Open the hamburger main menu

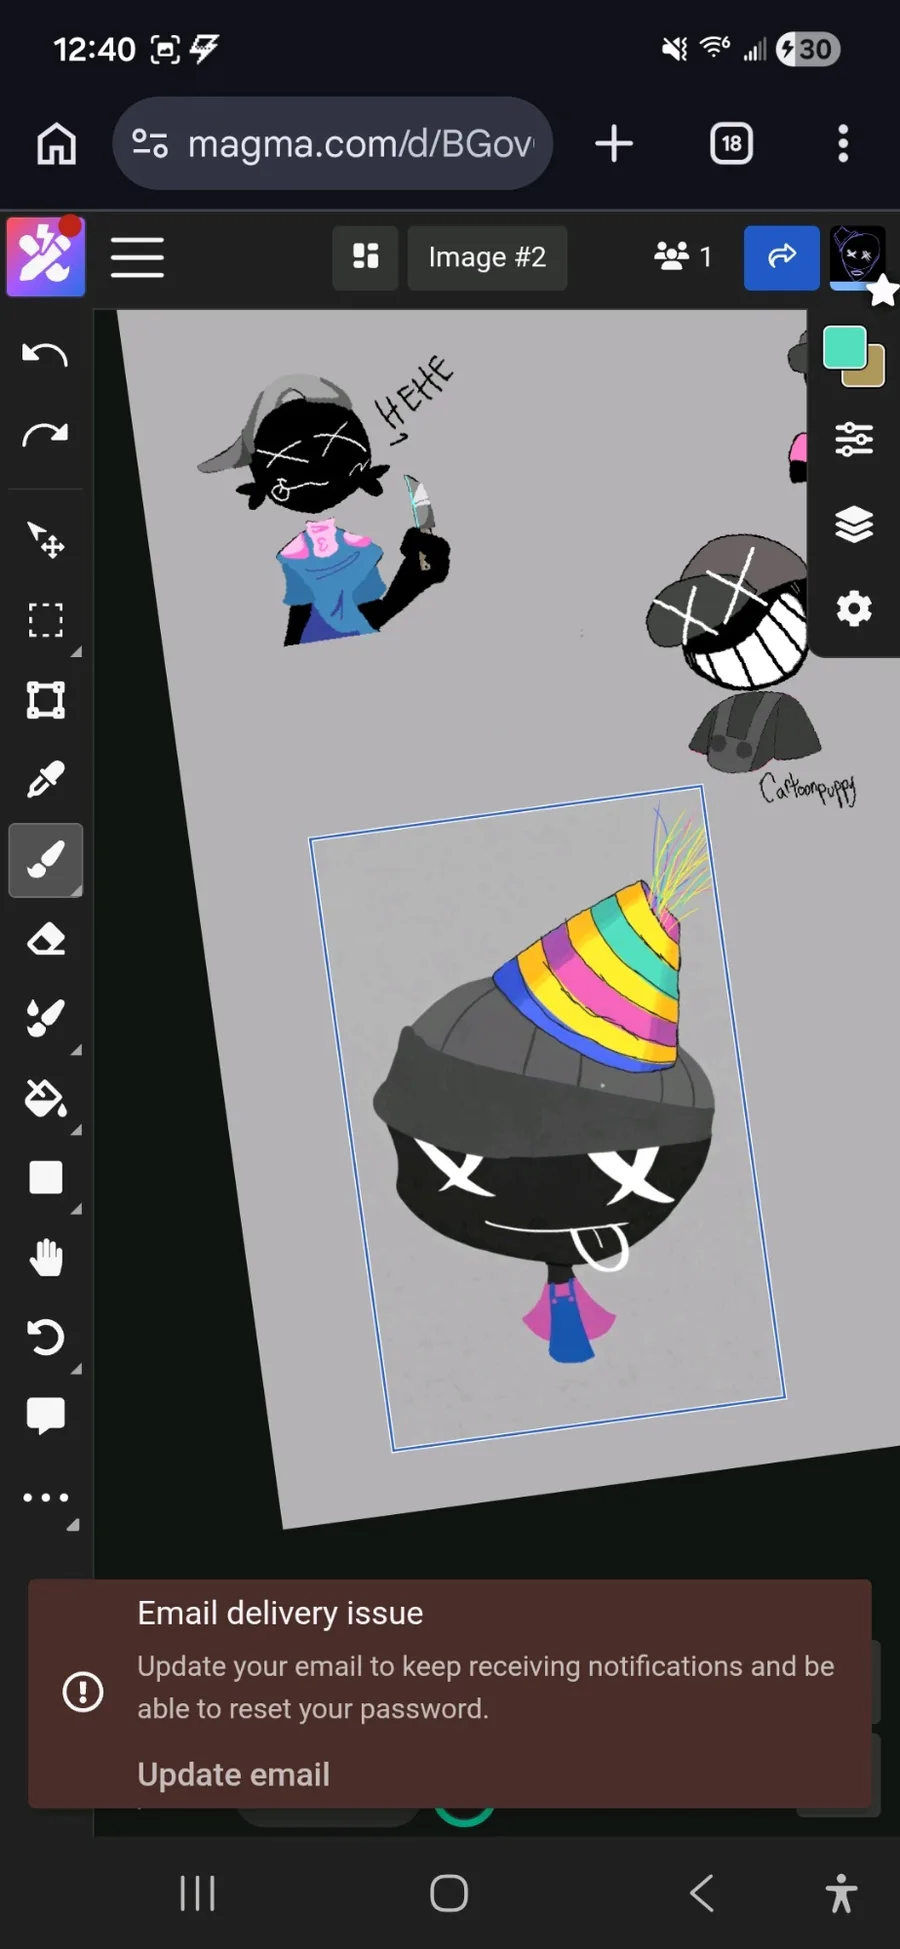pos(137,258)
